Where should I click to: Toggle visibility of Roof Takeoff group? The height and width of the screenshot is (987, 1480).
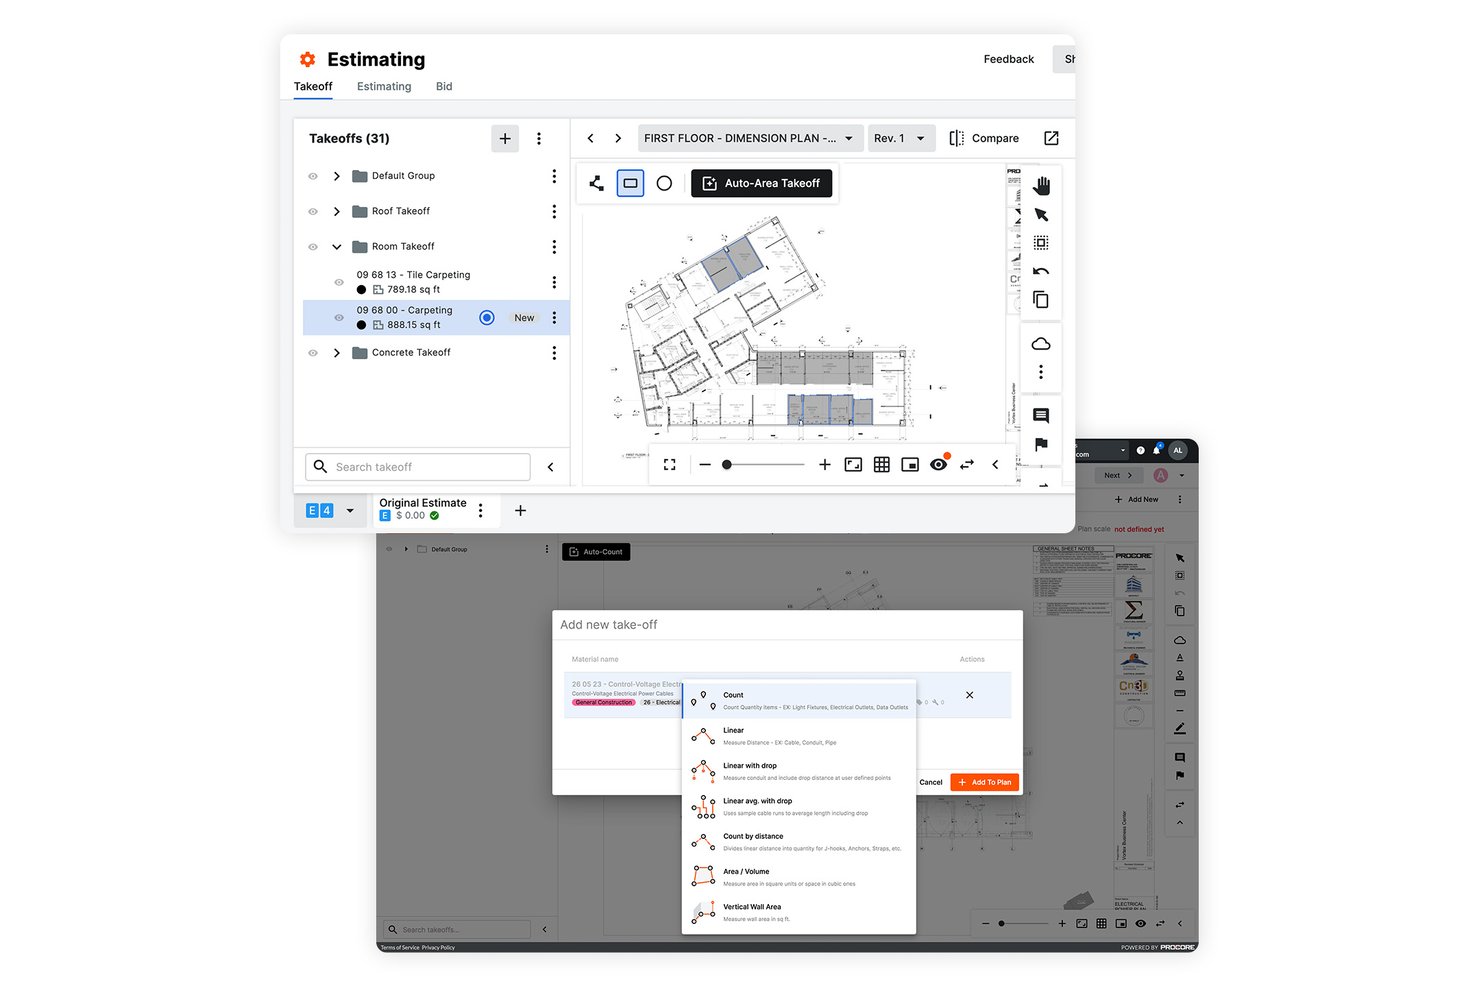click(x=313, y=212)
